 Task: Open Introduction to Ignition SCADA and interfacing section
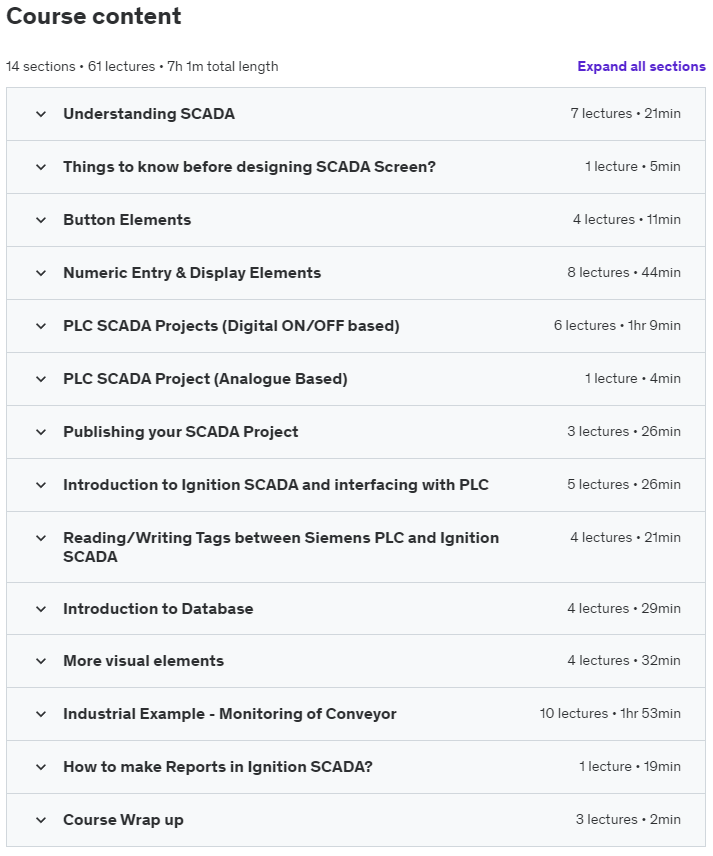coord(275,485)
